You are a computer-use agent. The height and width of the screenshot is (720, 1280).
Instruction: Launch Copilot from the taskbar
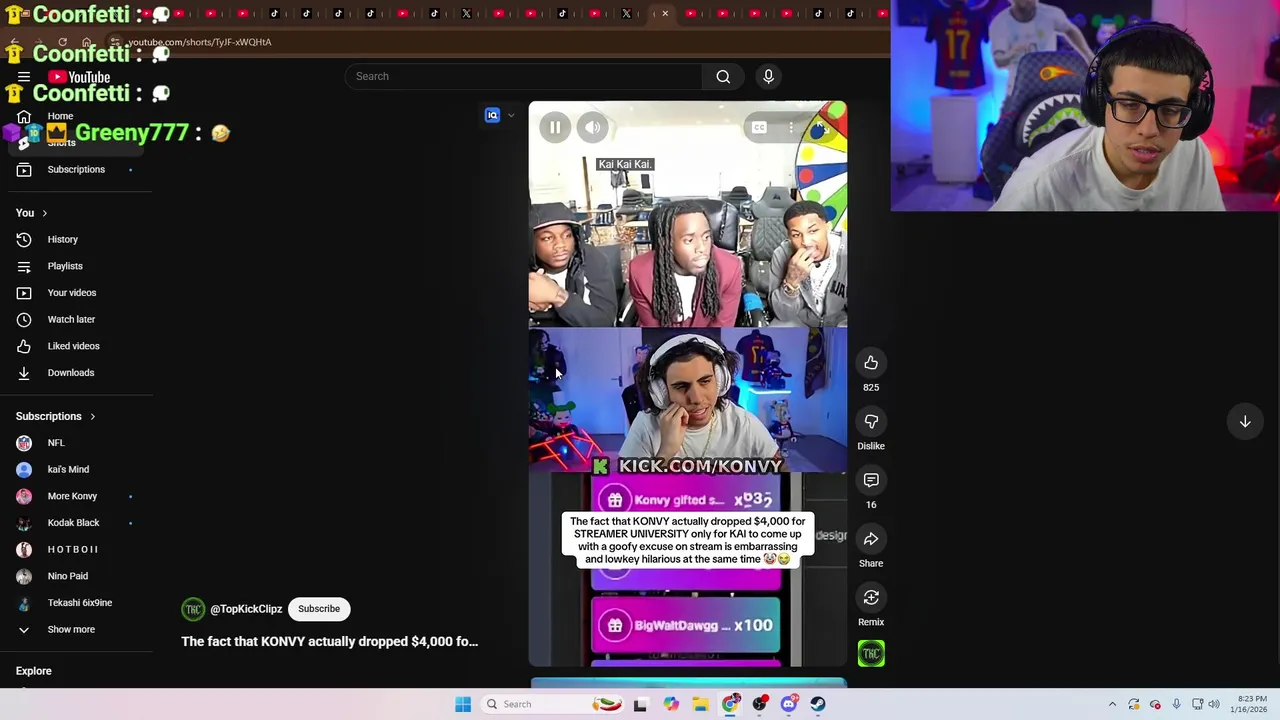[671, 704]
